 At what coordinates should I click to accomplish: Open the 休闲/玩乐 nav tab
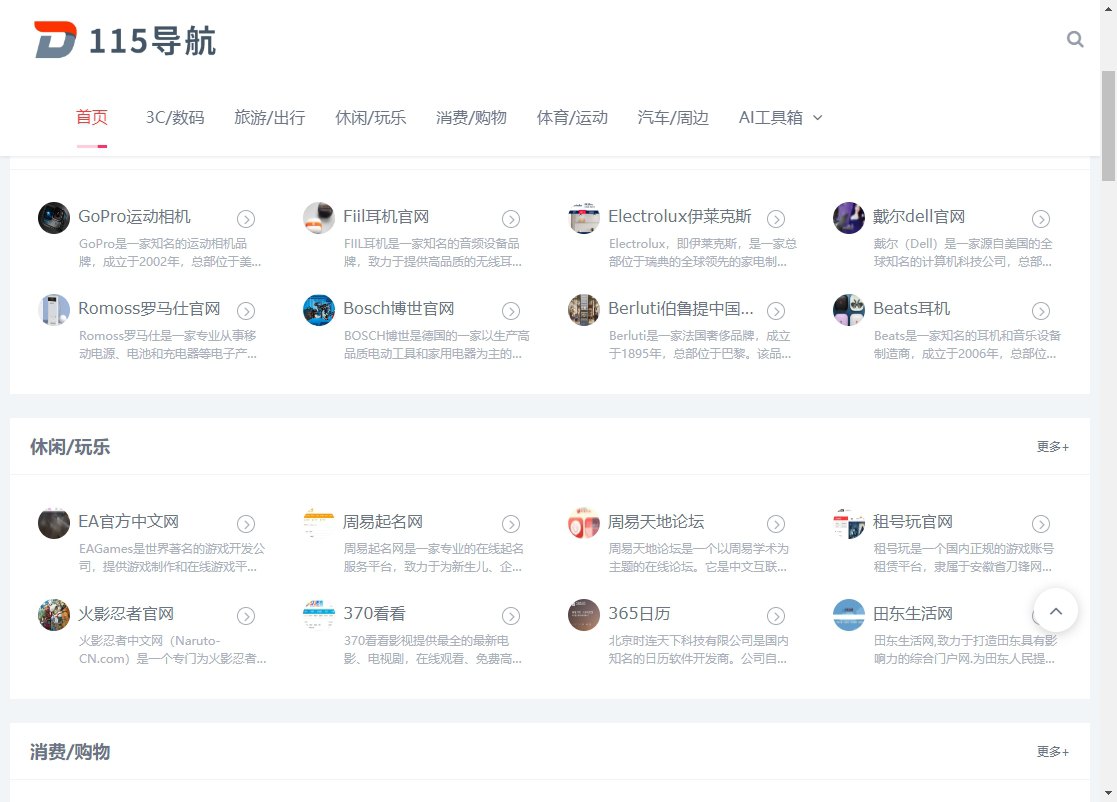tap(371, 118)
